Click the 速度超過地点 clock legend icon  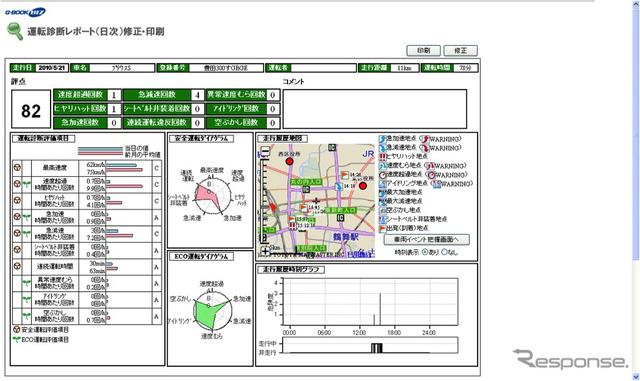click(382, 175)
